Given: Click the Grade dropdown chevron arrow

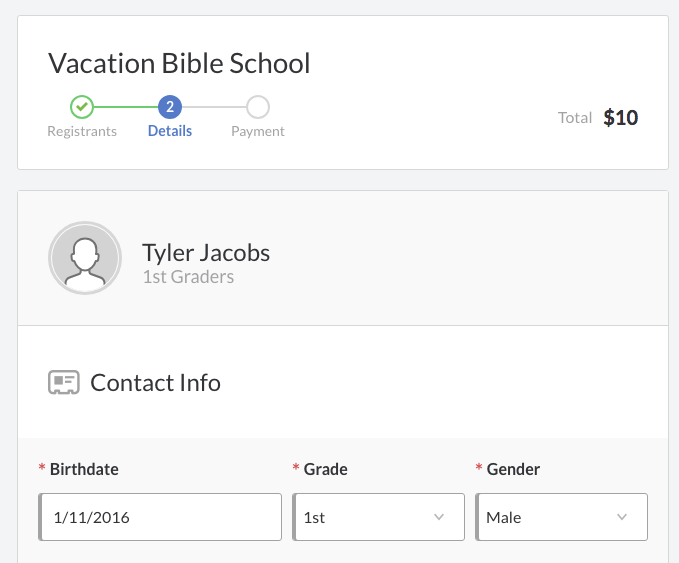Looking at the screenshot, I should tap(439, 517).
